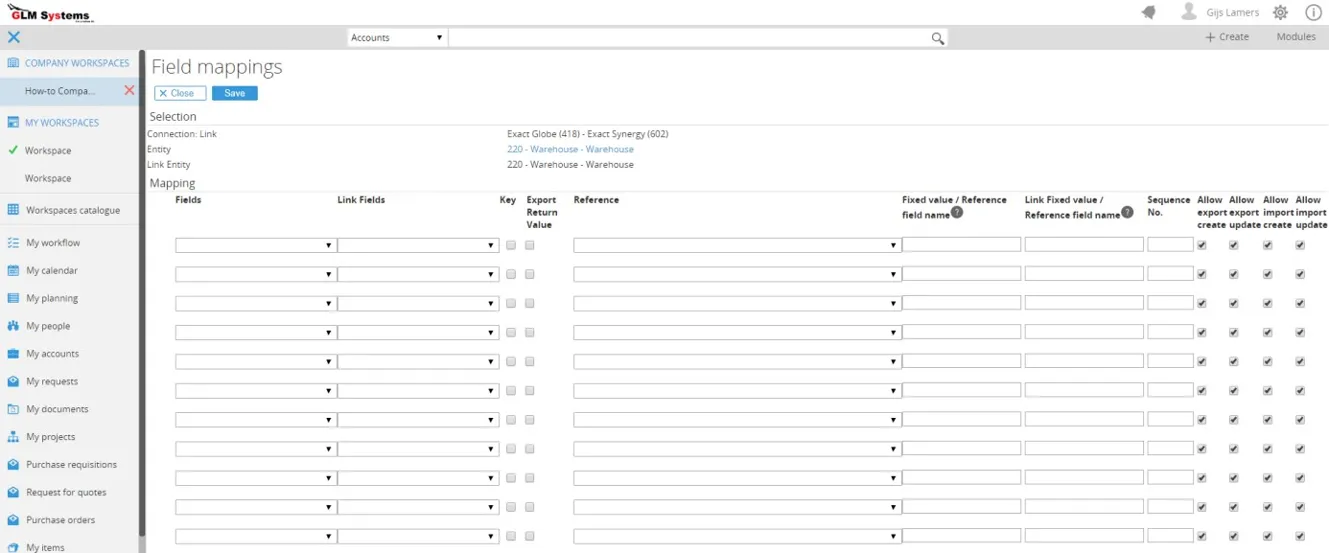Click the search magnifier icon
Viewport: 1329px width, 553px height.
coord(937,38)
